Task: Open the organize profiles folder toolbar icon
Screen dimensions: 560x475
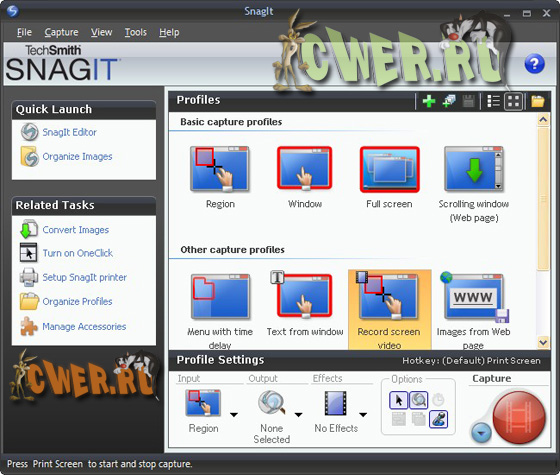Action: [538, 101]
